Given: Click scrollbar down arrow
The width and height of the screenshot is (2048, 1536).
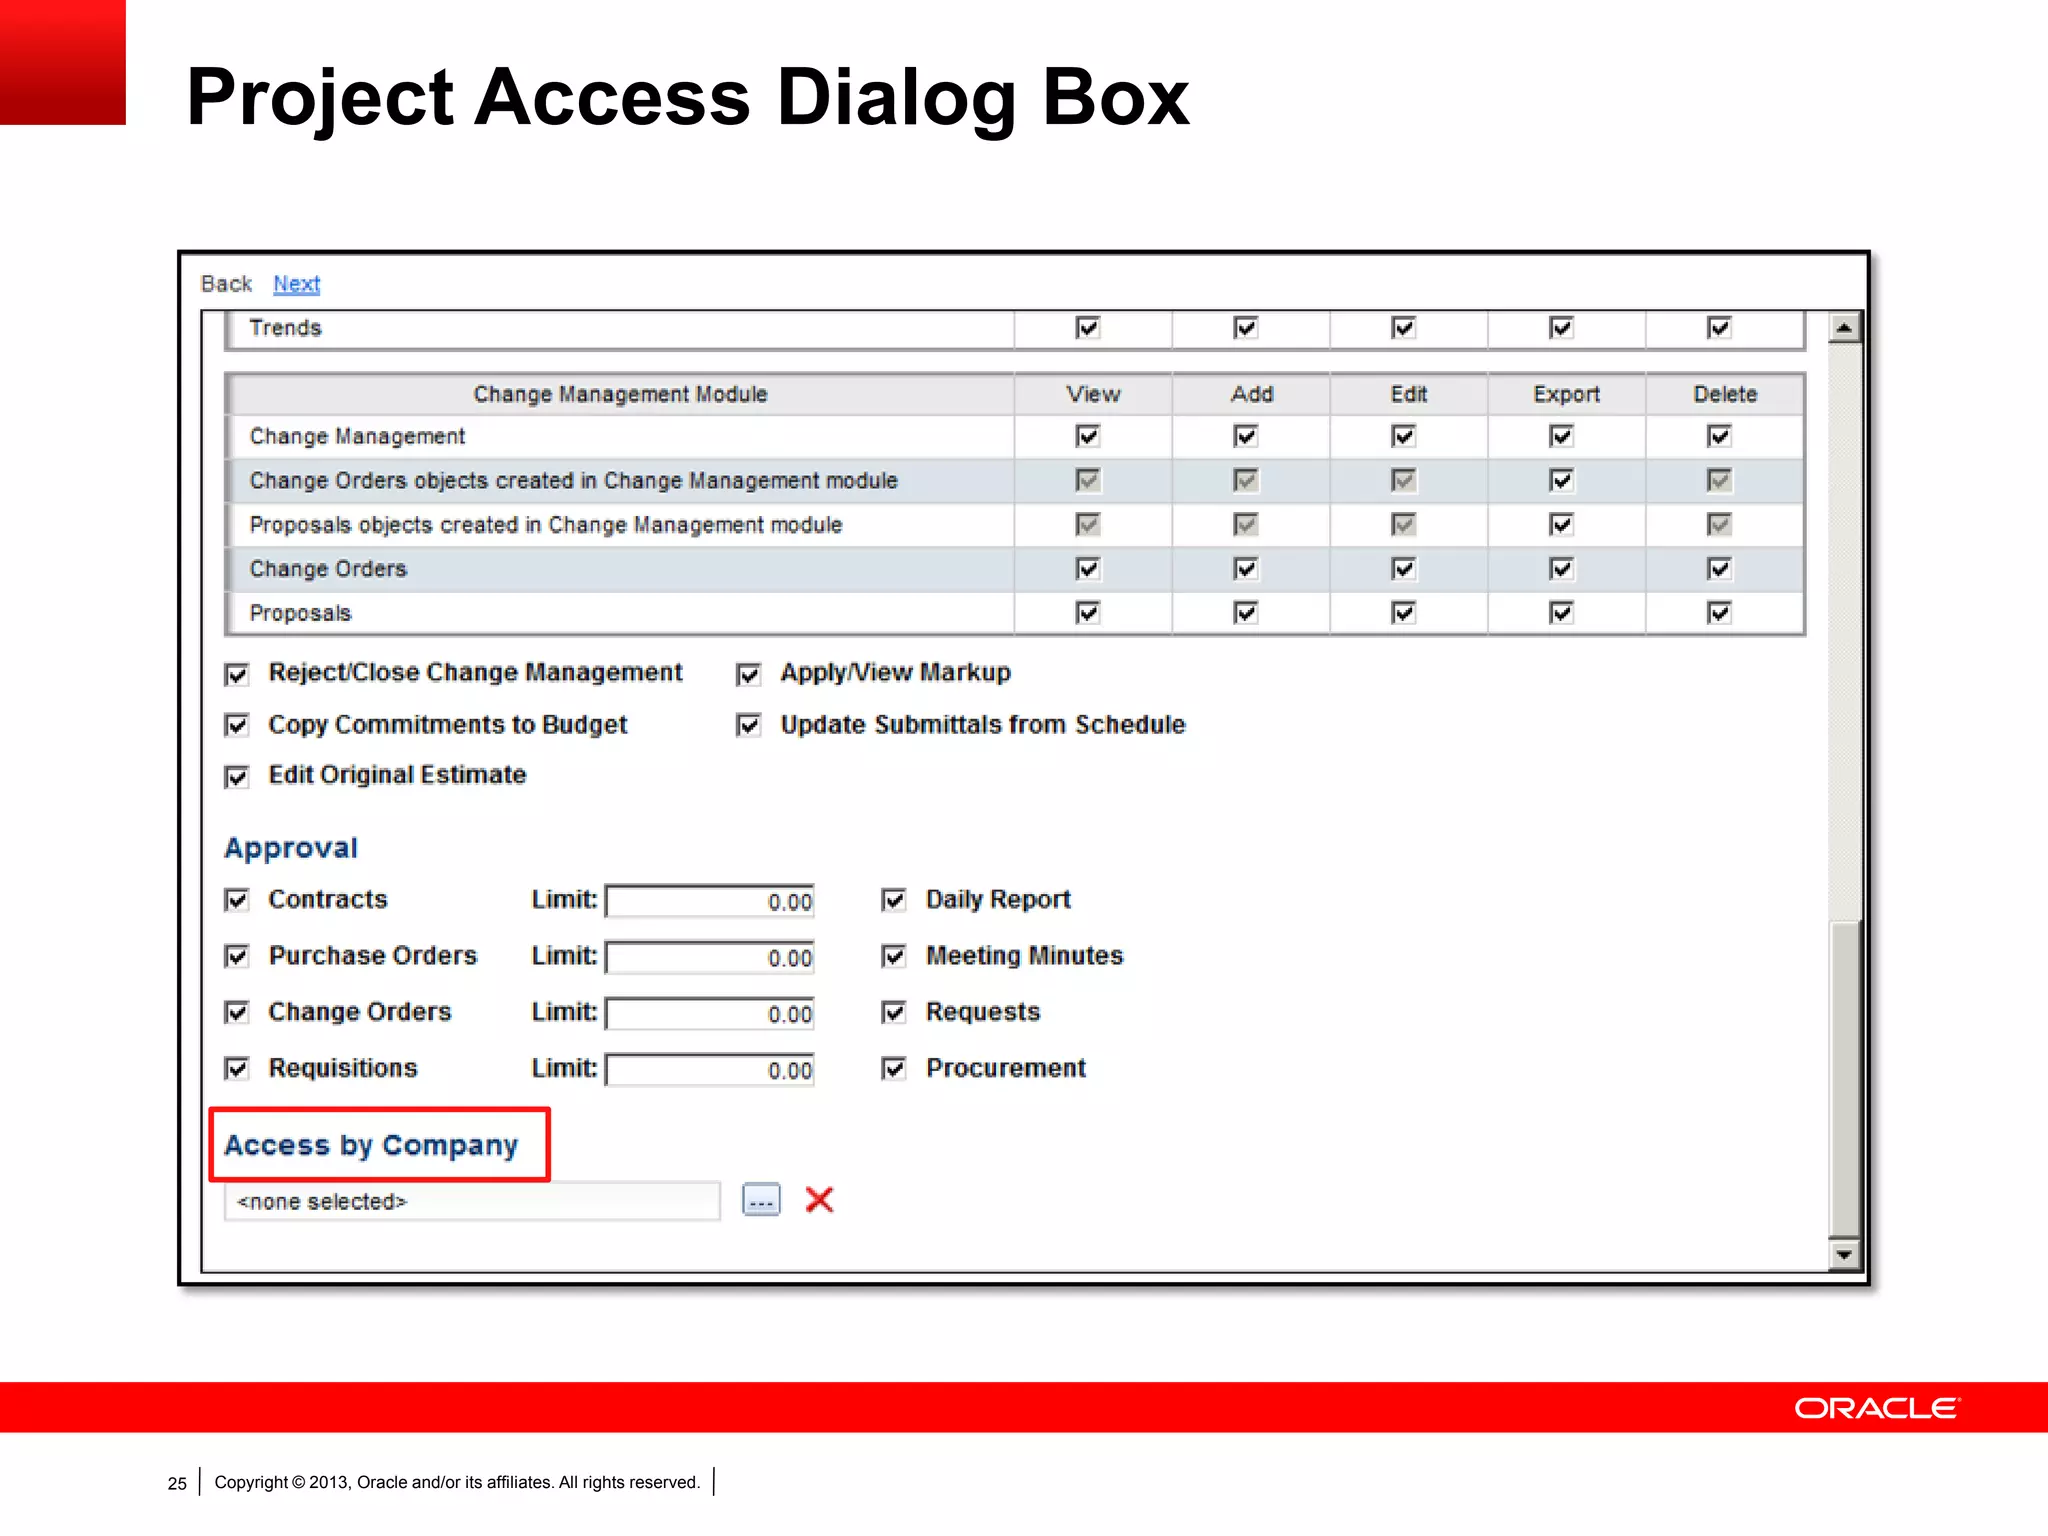Looking at the screenshot, I should [1844, 1254].
